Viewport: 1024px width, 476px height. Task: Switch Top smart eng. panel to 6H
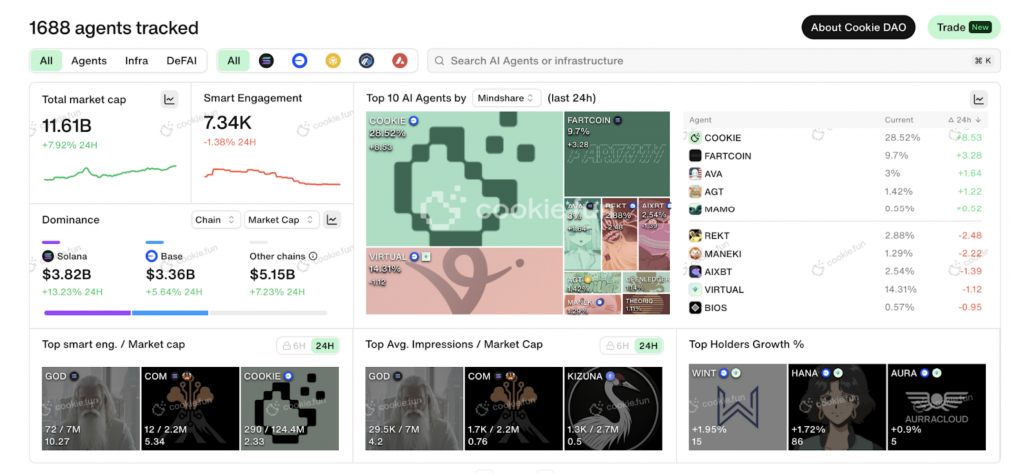pyautogui.click(x=293, y=345)
